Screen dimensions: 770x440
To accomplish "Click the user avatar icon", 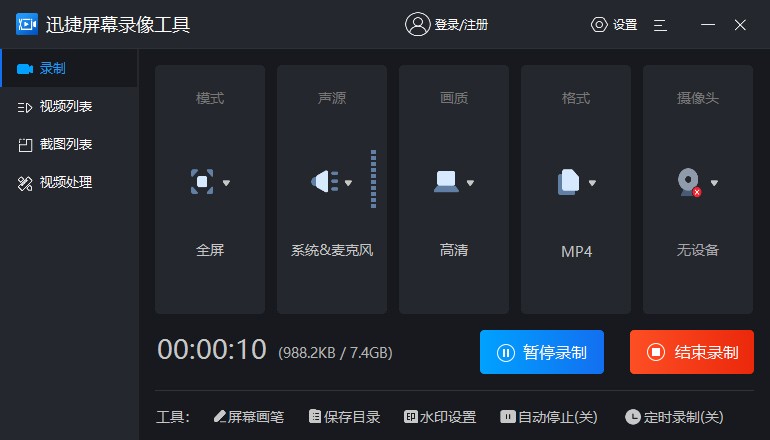I will click(x=417, y=24).
